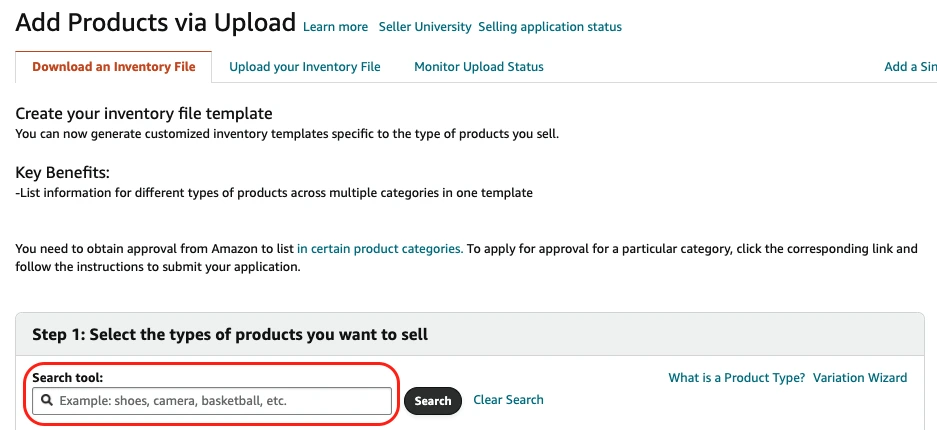Click the Clear Search link
This screenshot has height=430, width=937.
(x=508, y=400)
